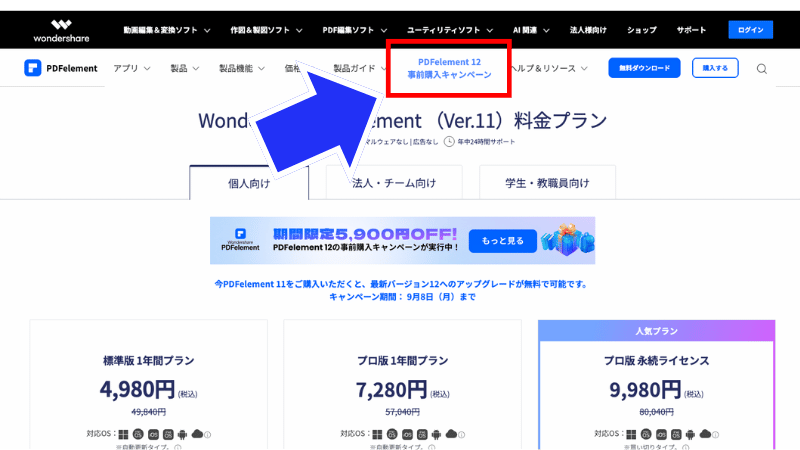Click プロ版 永続ライセンス title
This screenshot has height=450, width=800.
[657, 361]
